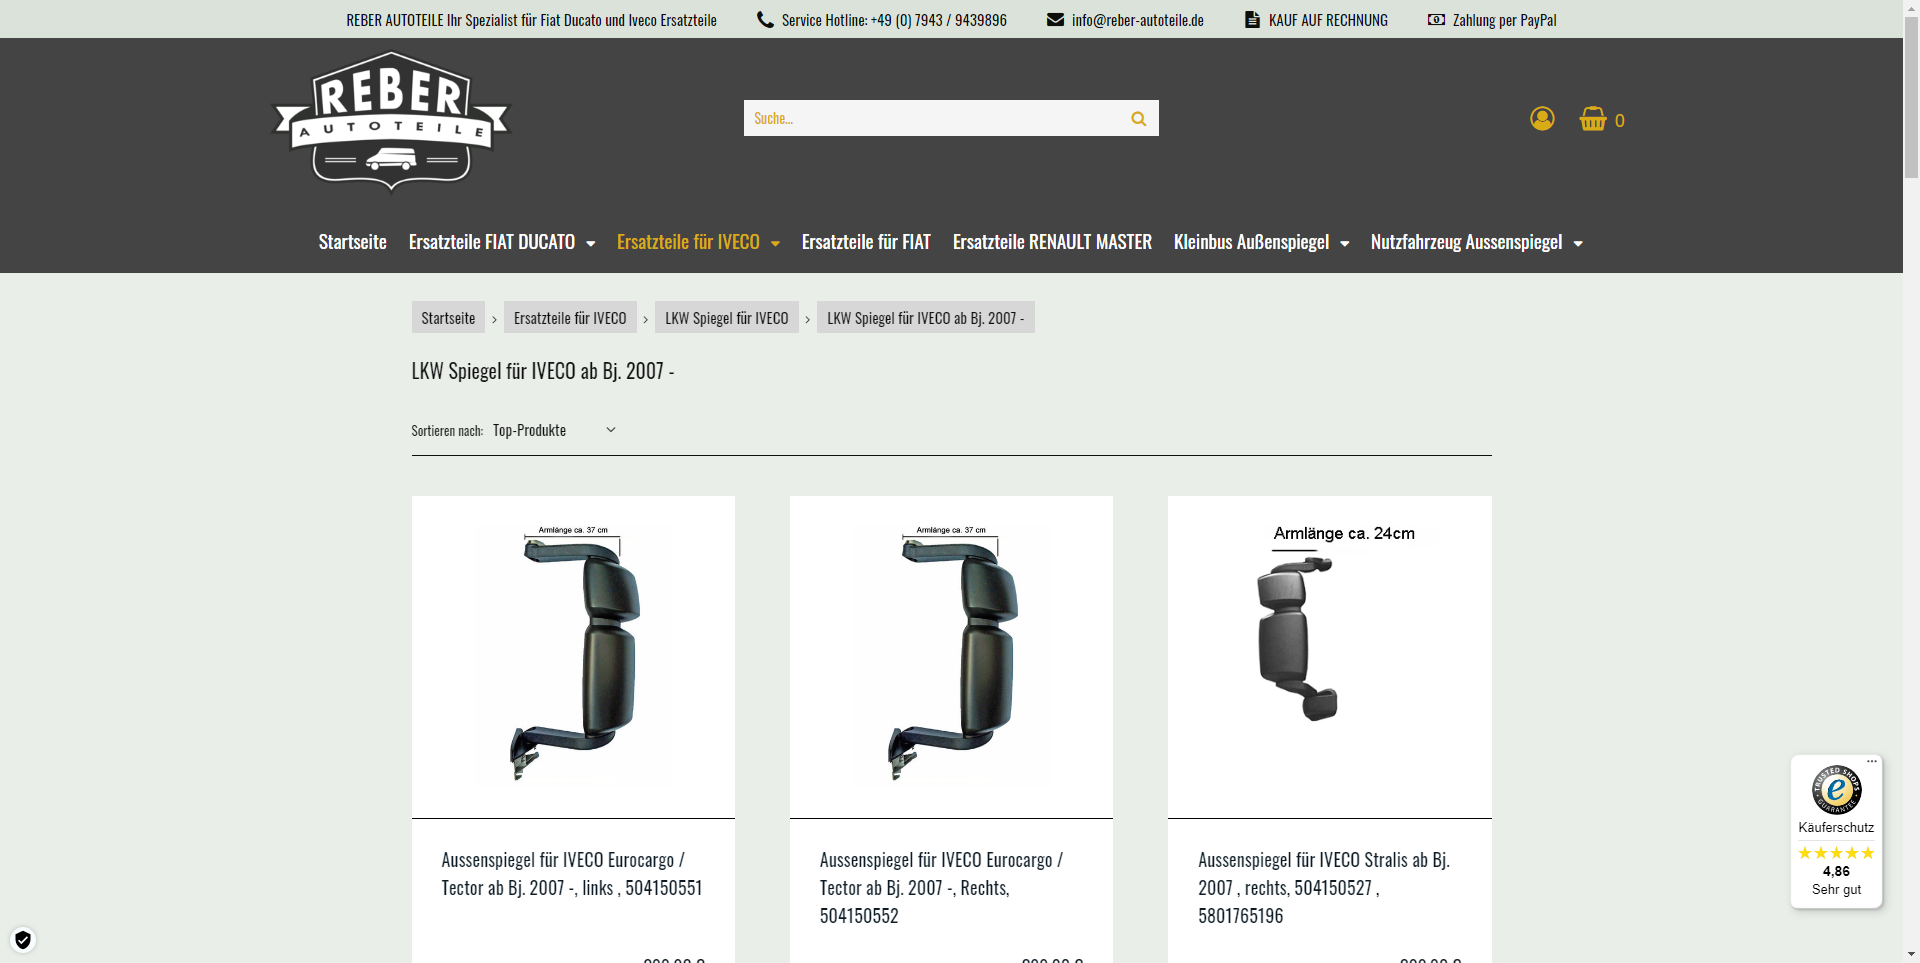
Task: Open the shopping basket icon
Action: tap(1593, 119)
